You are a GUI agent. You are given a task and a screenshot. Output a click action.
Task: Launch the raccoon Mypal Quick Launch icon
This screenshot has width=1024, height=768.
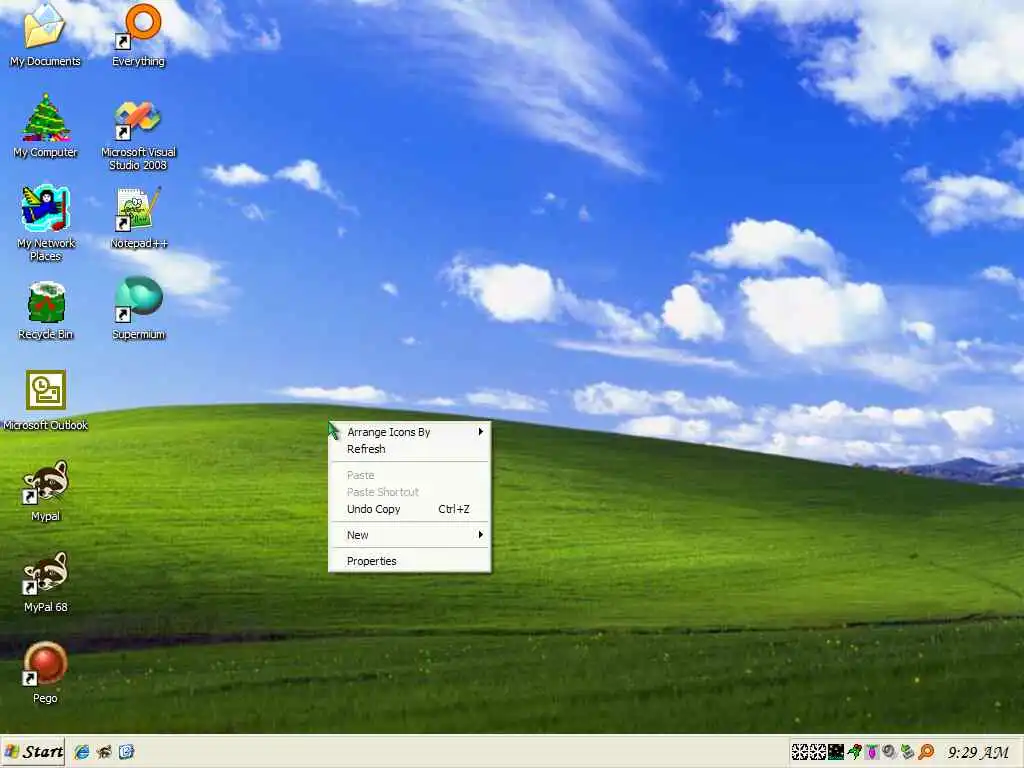pyautogui.click(x=104, y=752)
